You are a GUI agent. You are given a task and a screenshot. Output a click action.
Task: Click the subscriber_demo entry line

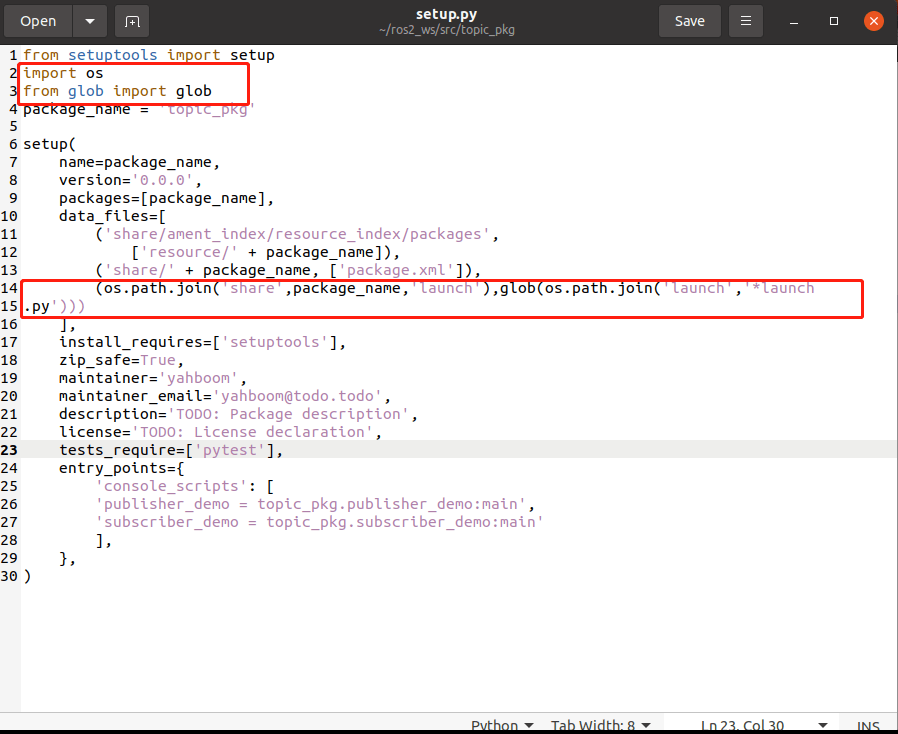[x=319, y=522]
